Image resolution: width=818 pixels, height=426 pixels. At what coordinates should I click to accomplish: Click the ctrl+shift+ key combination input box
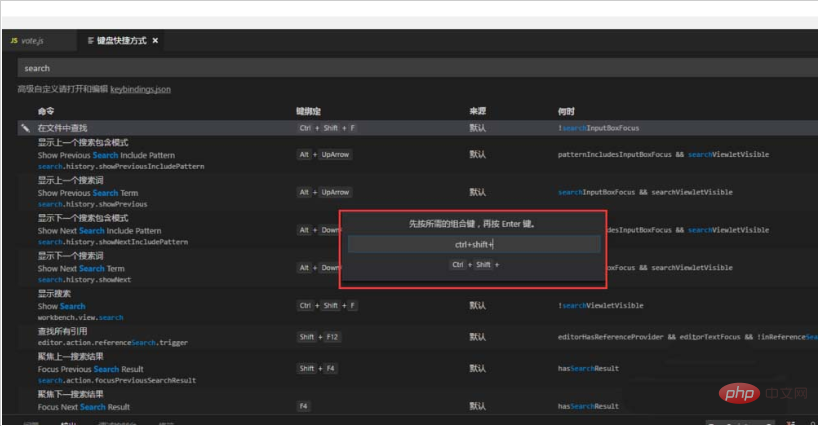[474, 244]
